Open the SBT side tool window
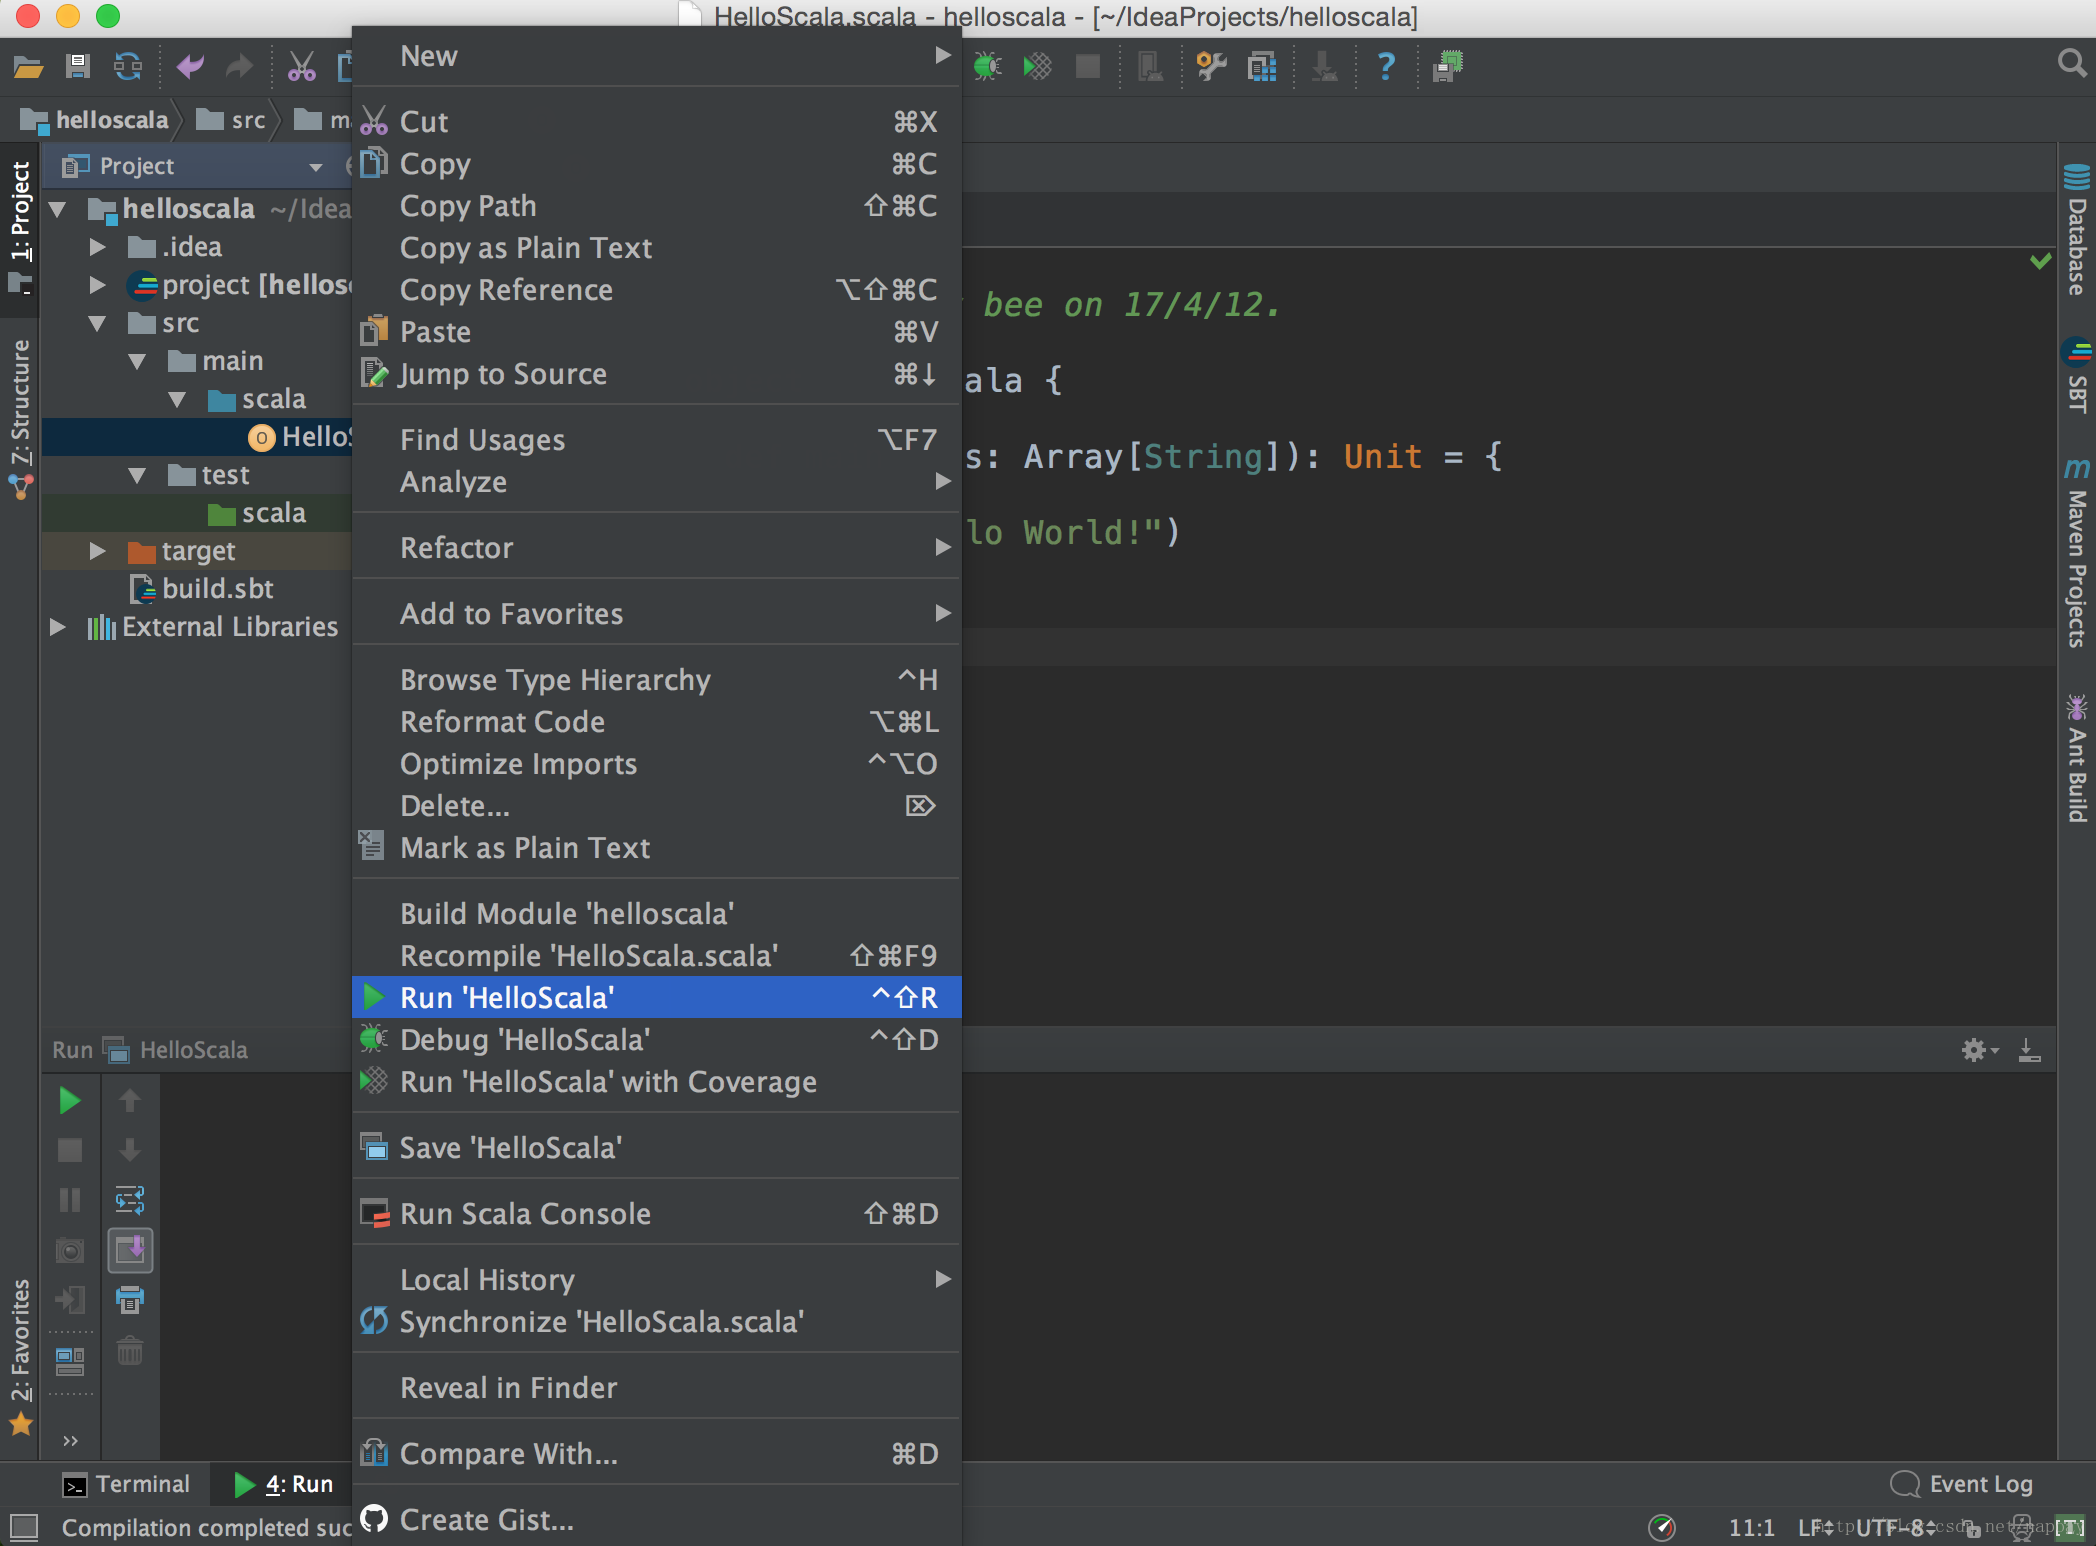 2077,376
